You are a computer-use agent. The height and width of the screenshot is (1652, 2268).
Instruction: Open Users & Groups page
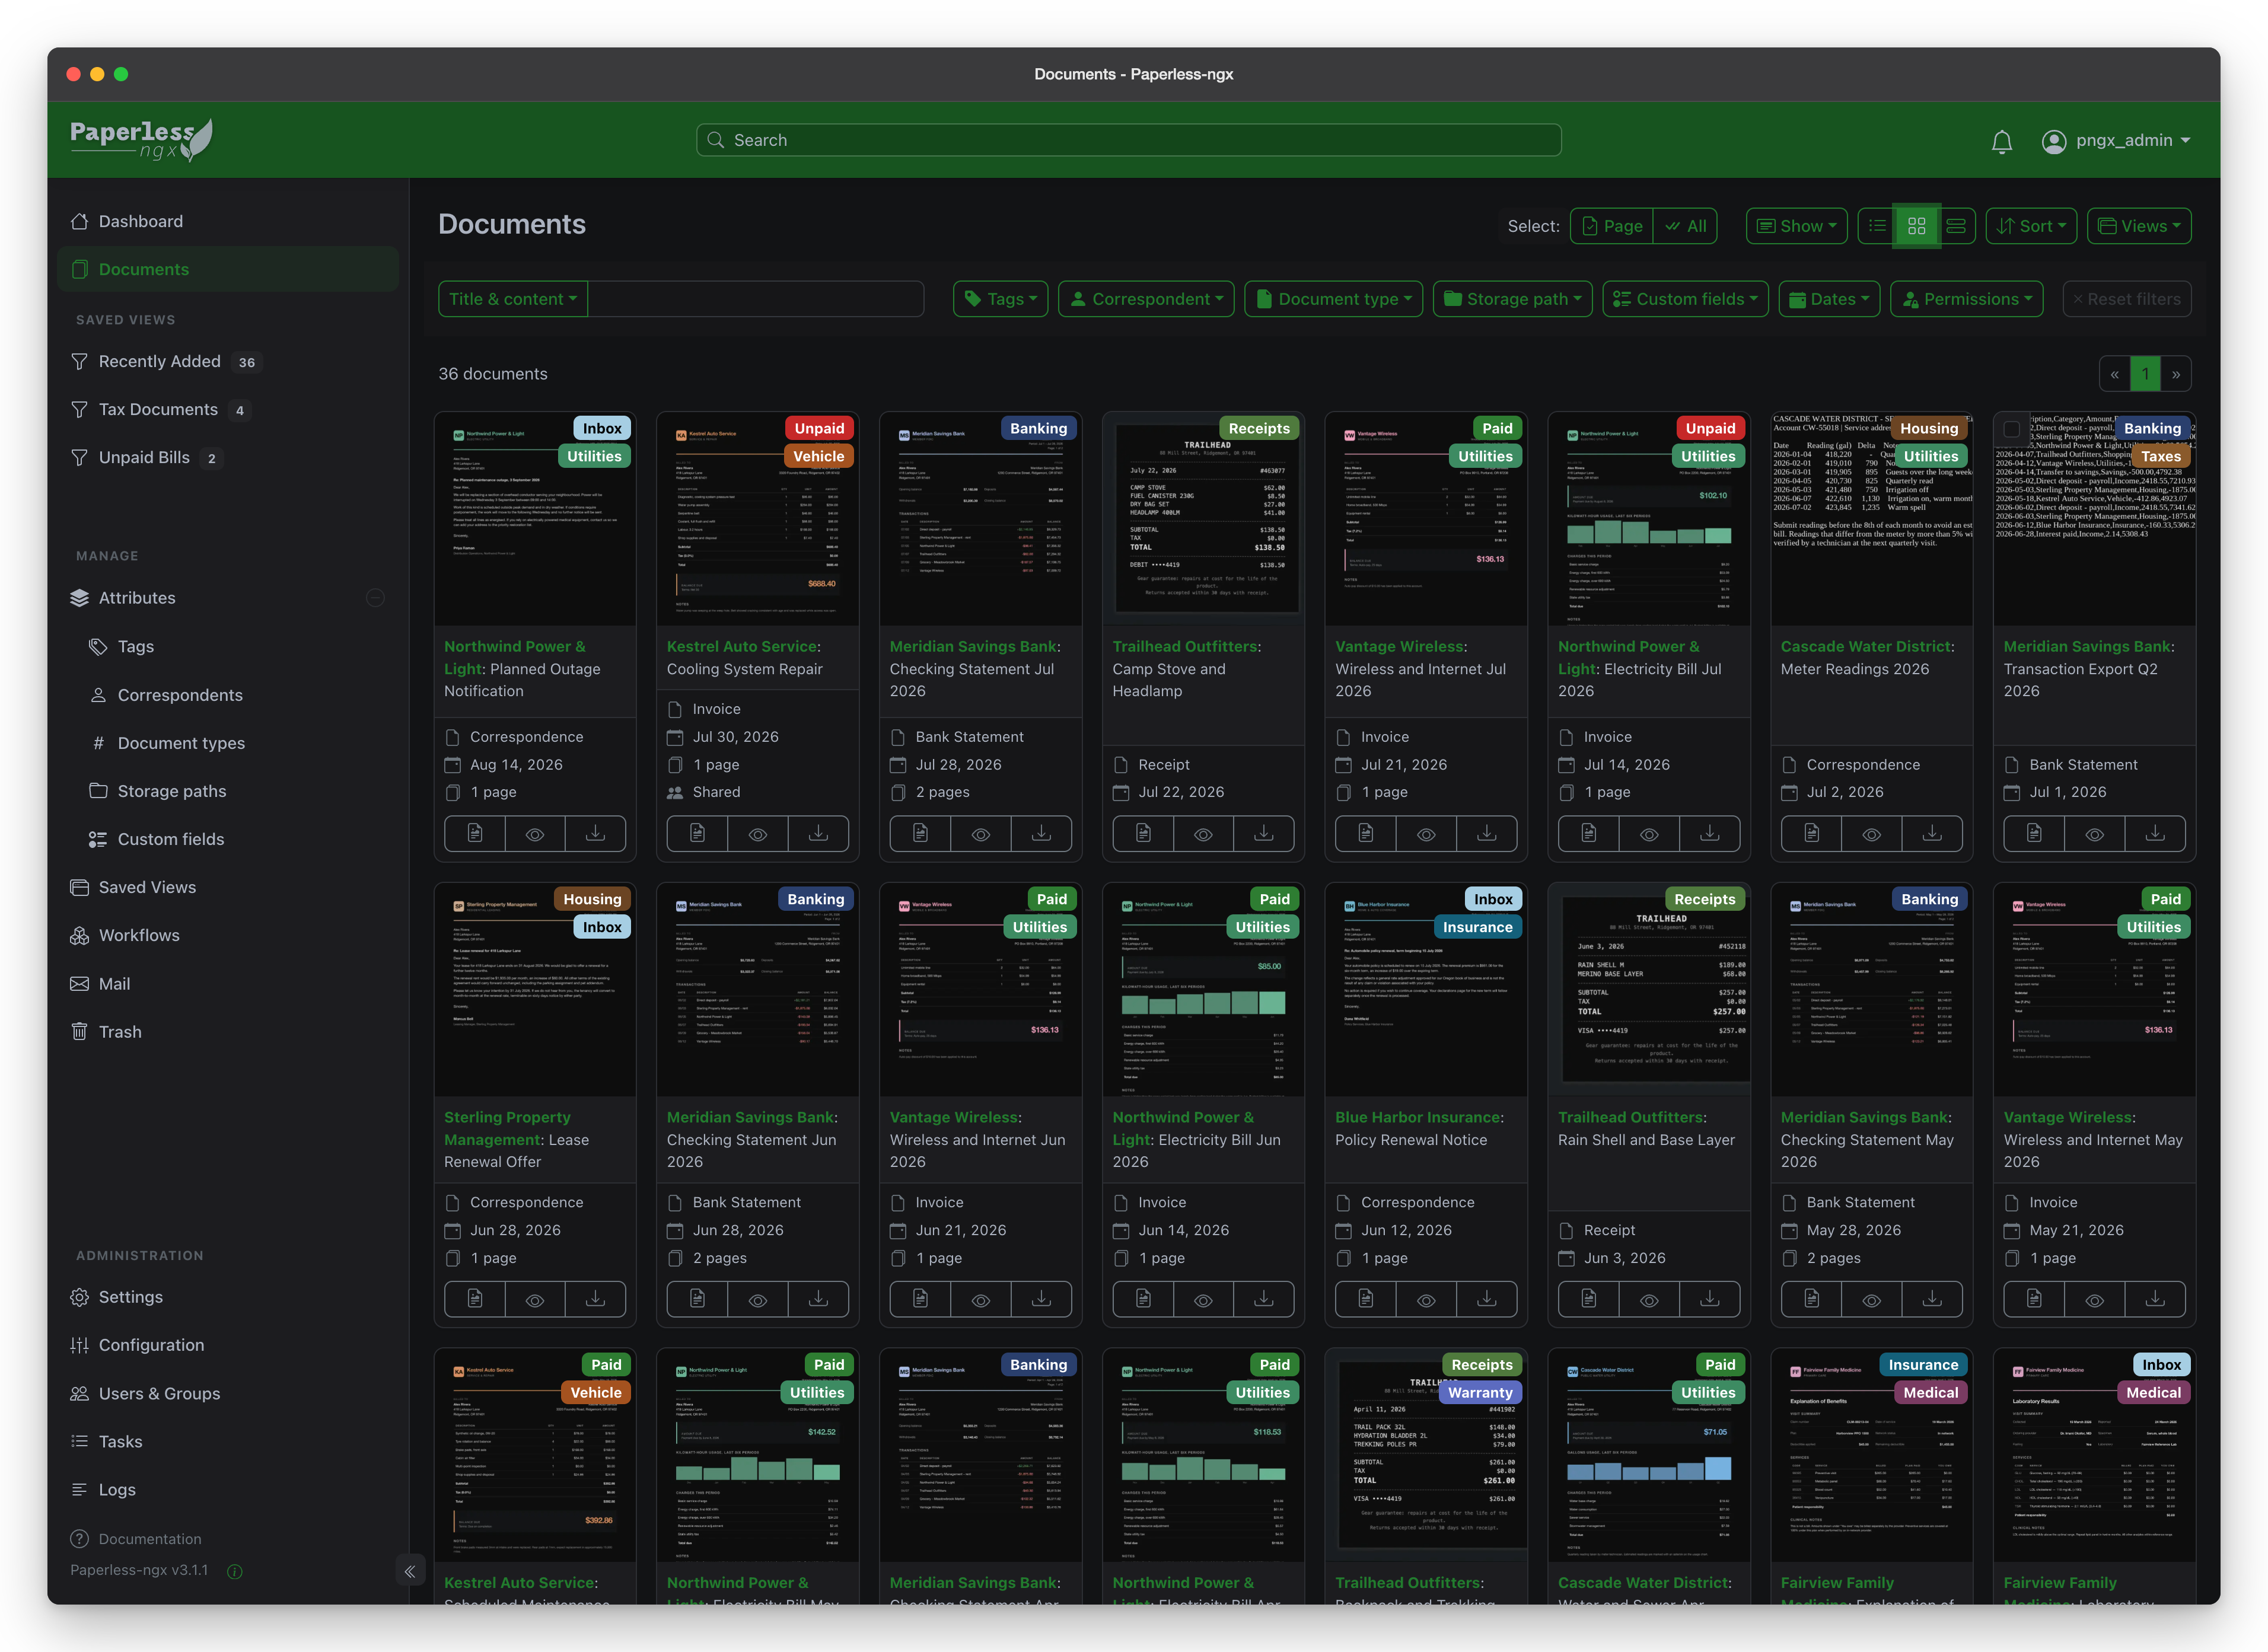click(x=159, y=1393)
